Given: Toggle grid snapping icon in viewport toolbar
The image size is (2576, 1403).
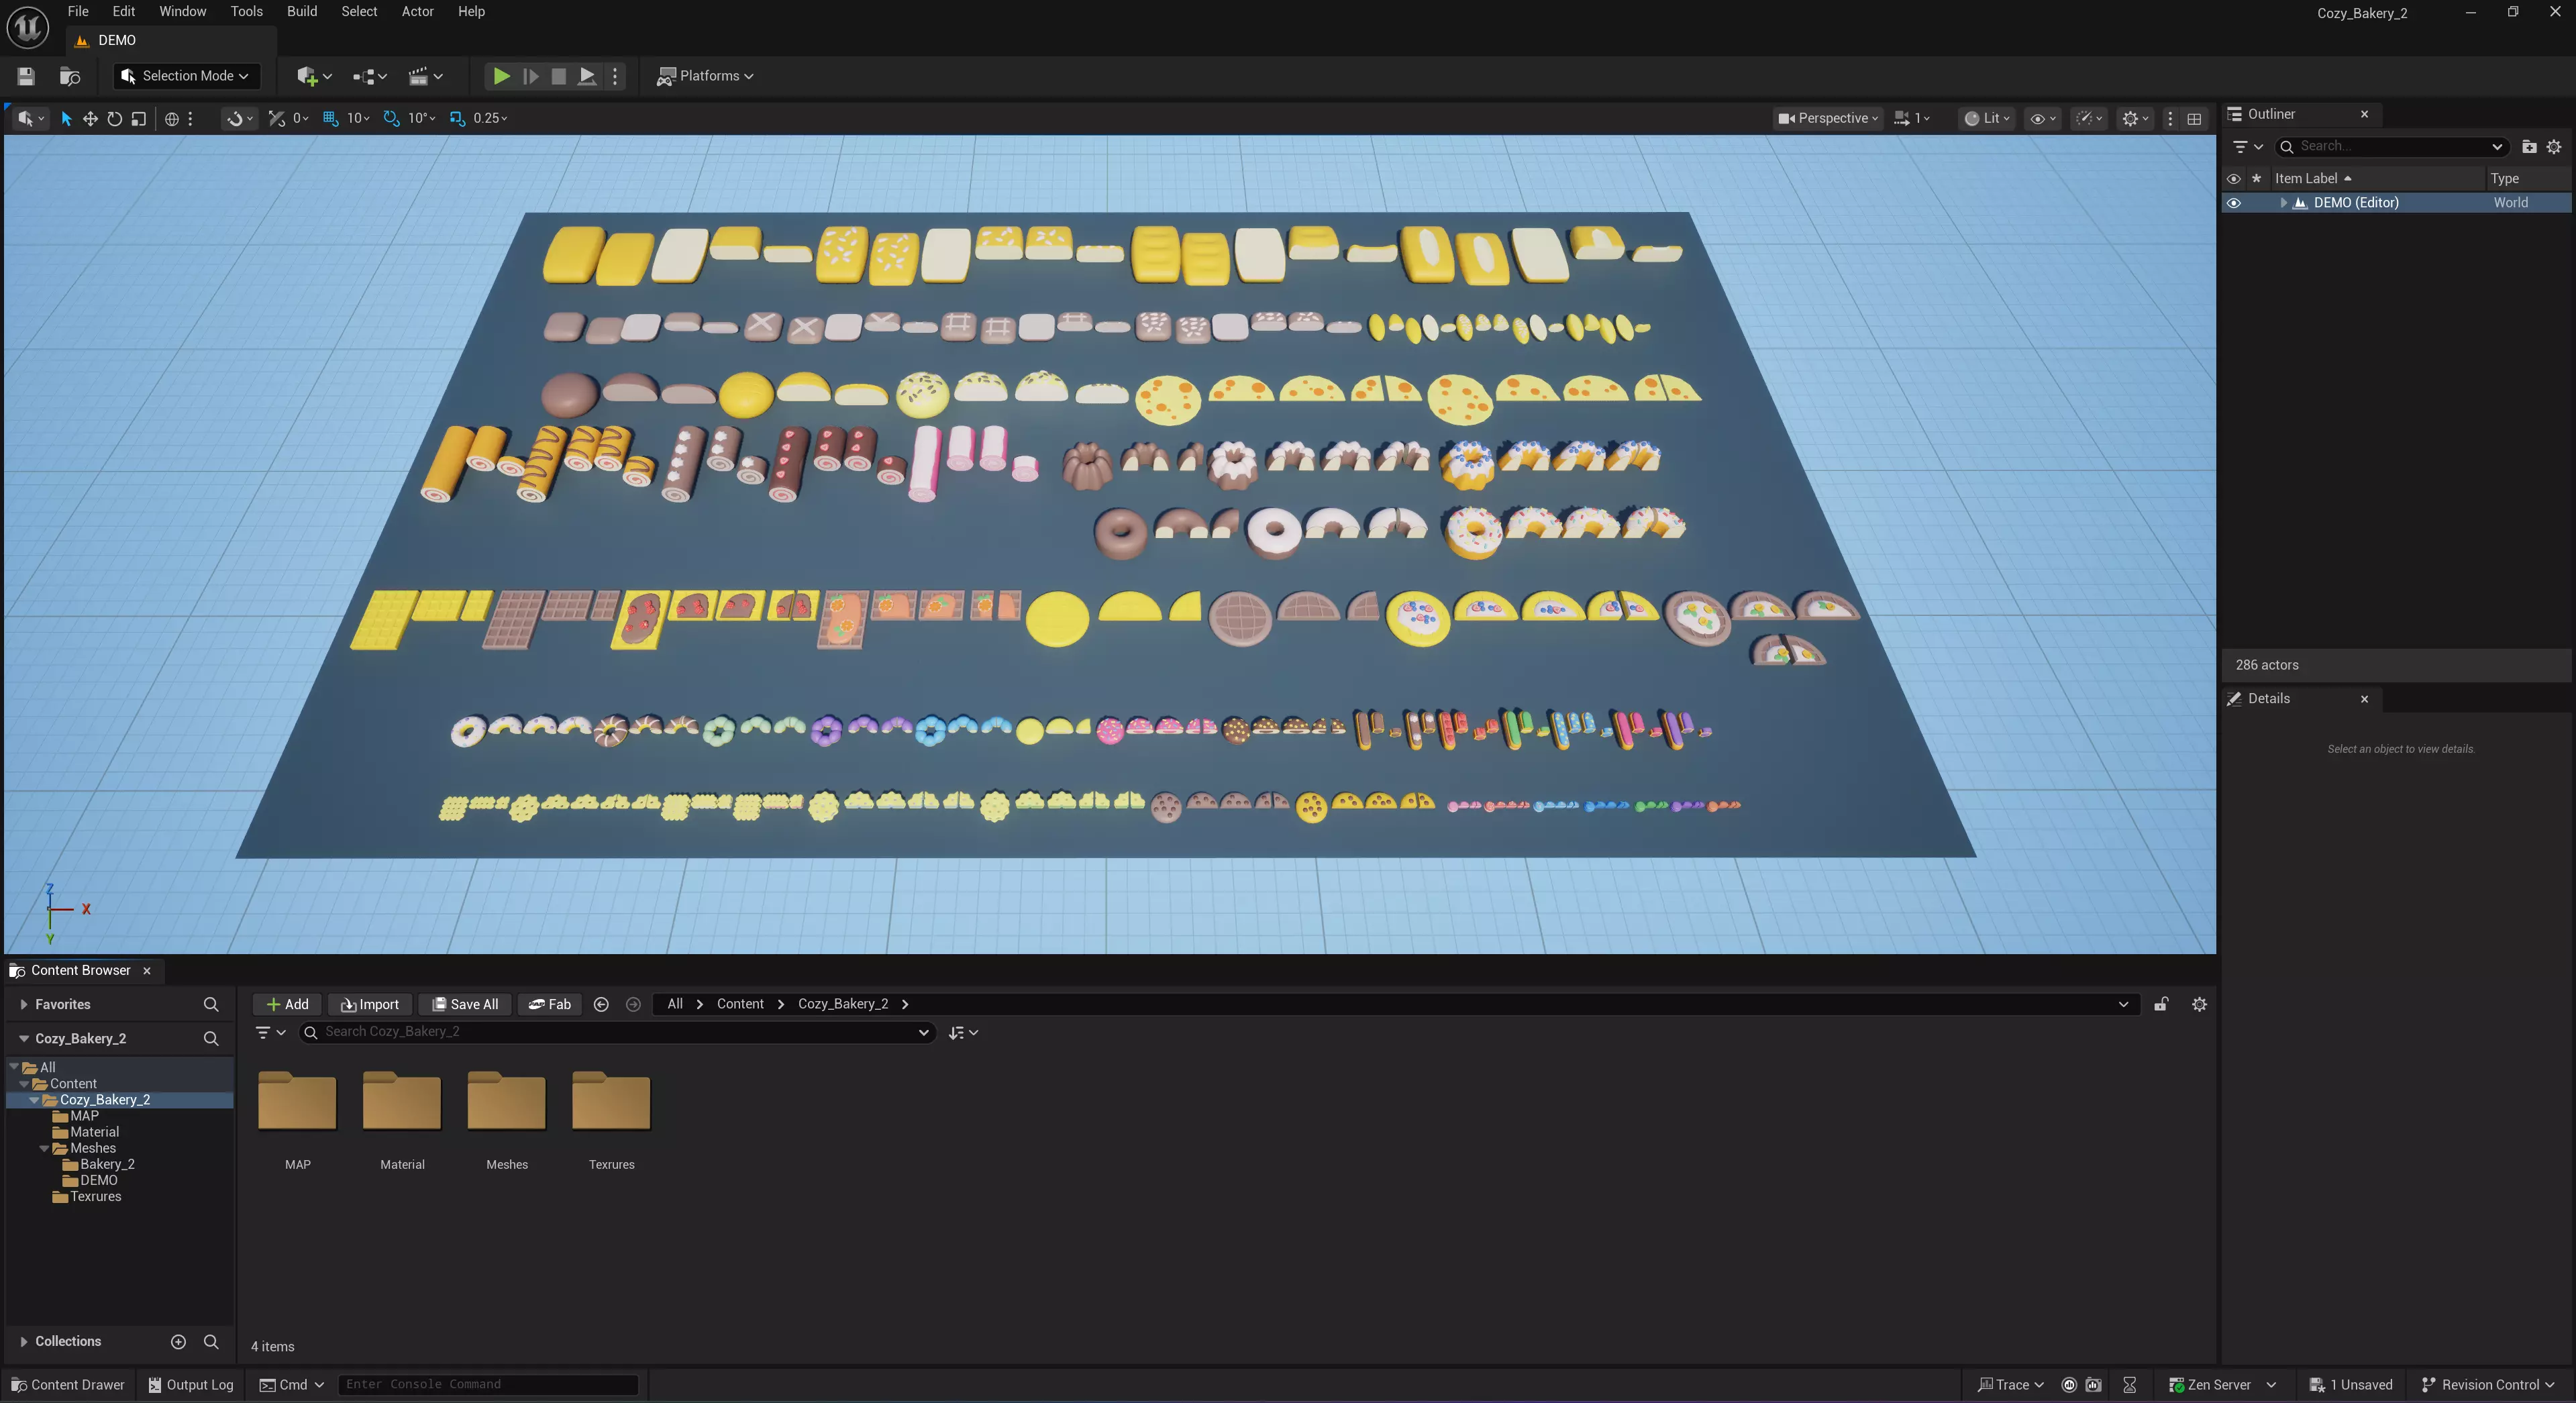Looking at the screenshot, I should click(330, 118).
